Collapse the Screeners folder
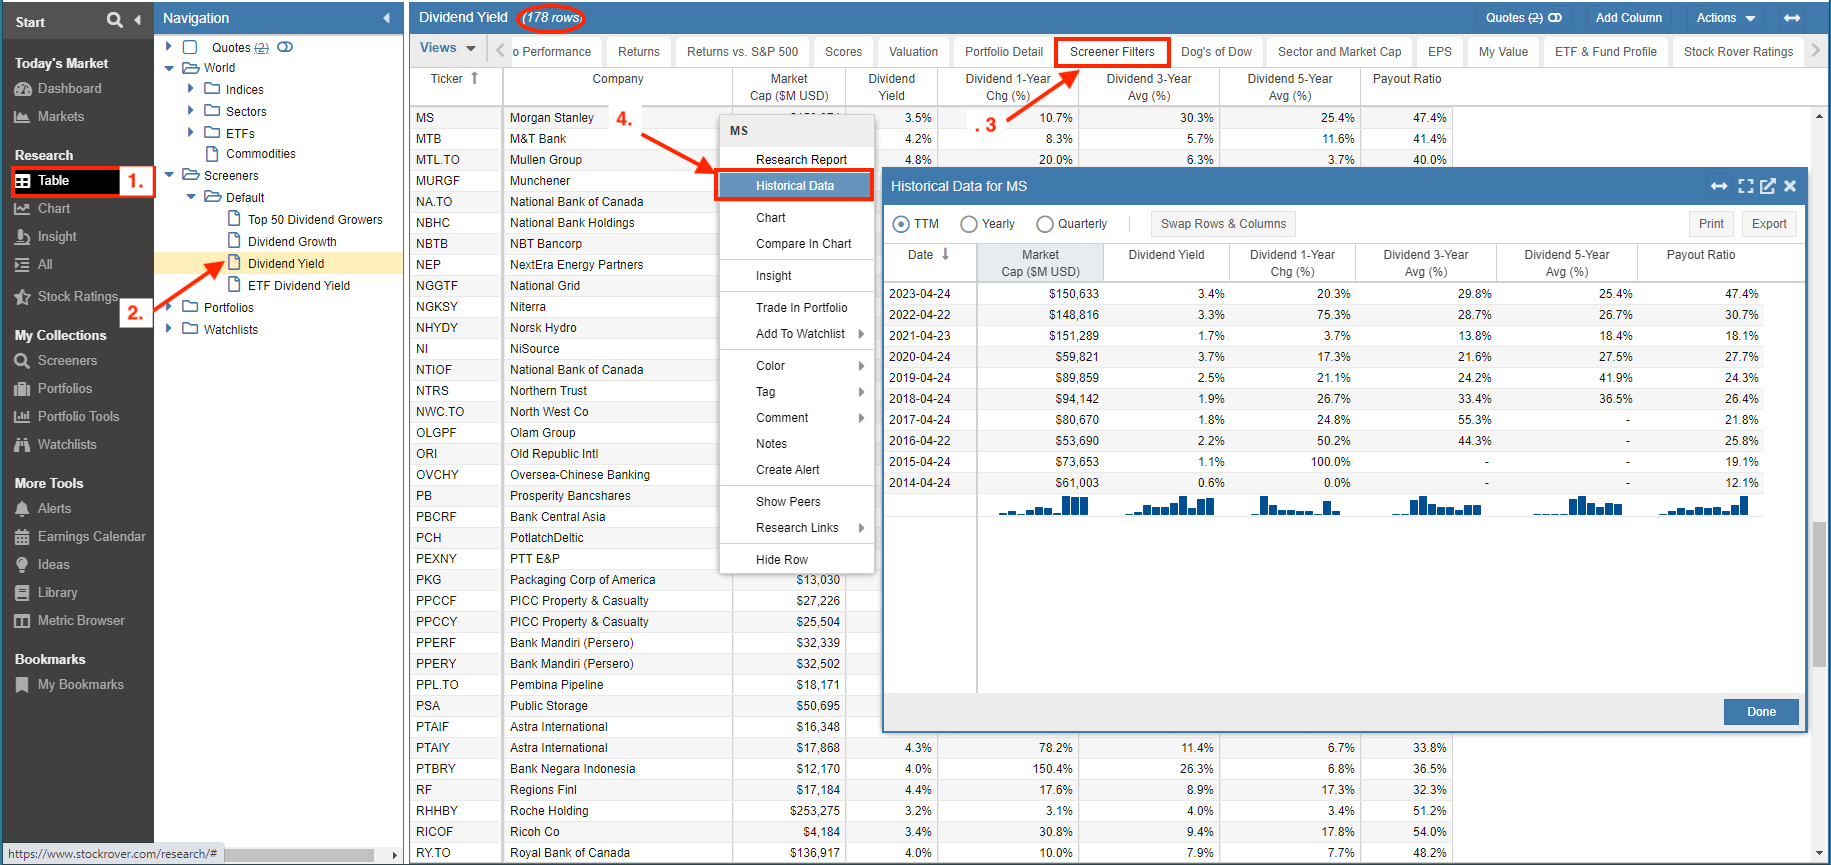 [169, 175]
